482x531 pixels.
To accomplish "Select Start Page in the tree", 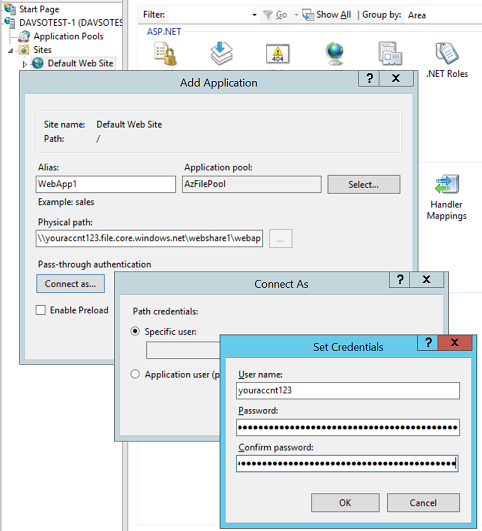I will pos(39,9).
